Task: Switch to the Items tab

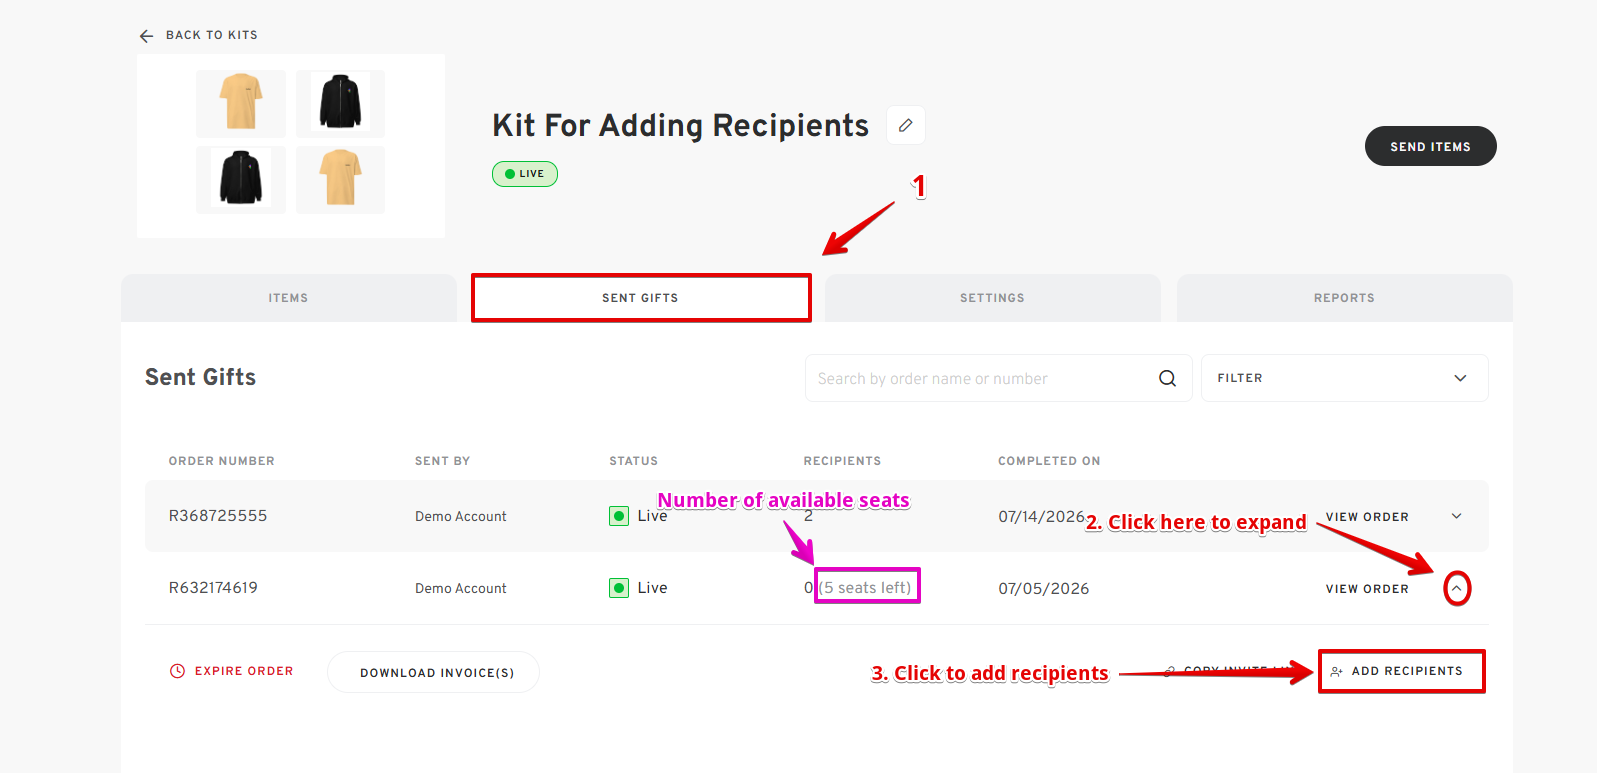Action: pyautogui.click(x=288, y=298)
